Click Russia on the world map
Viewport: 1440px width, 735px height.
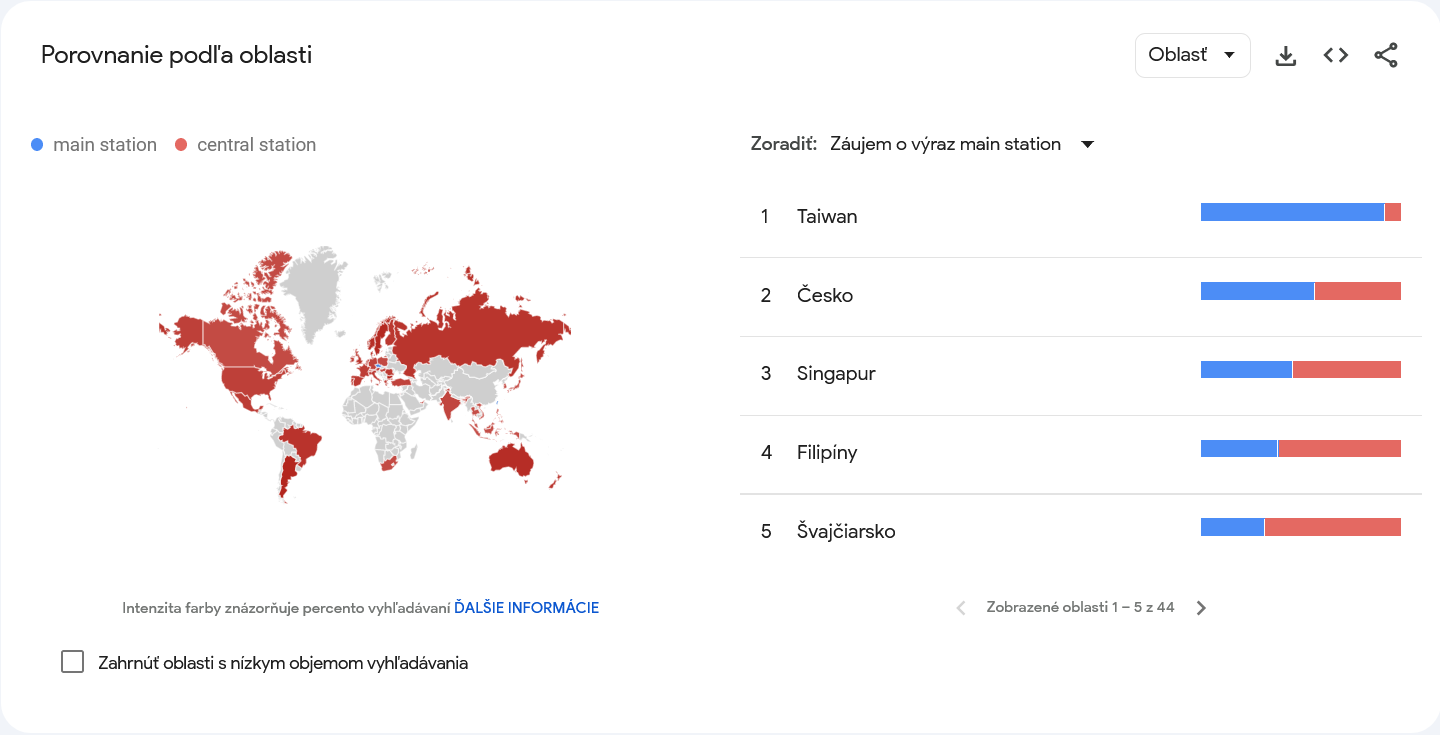pos(480,325)
